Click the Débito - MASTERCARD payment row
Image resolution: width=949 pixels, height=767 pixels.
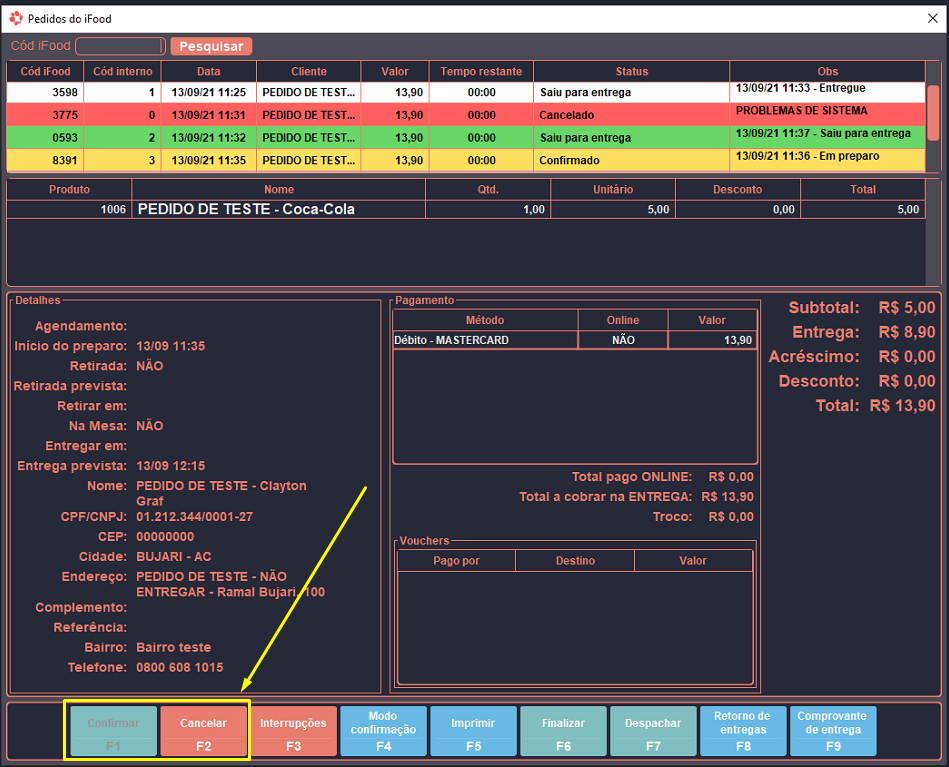click(x=485, y=340)
